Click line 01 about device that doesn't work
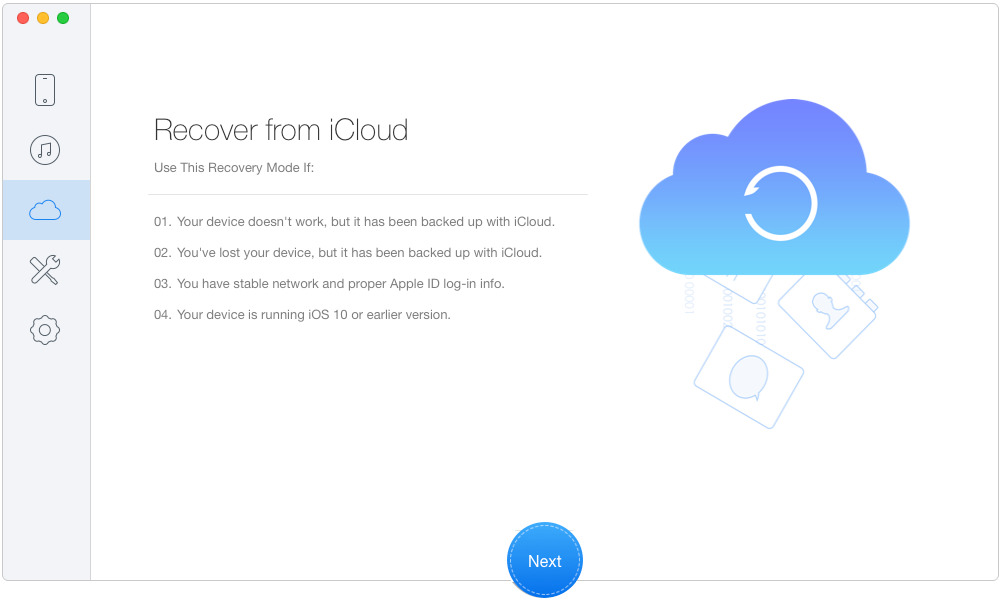Viewport: 1000px width, 608px height. [355, 222]
